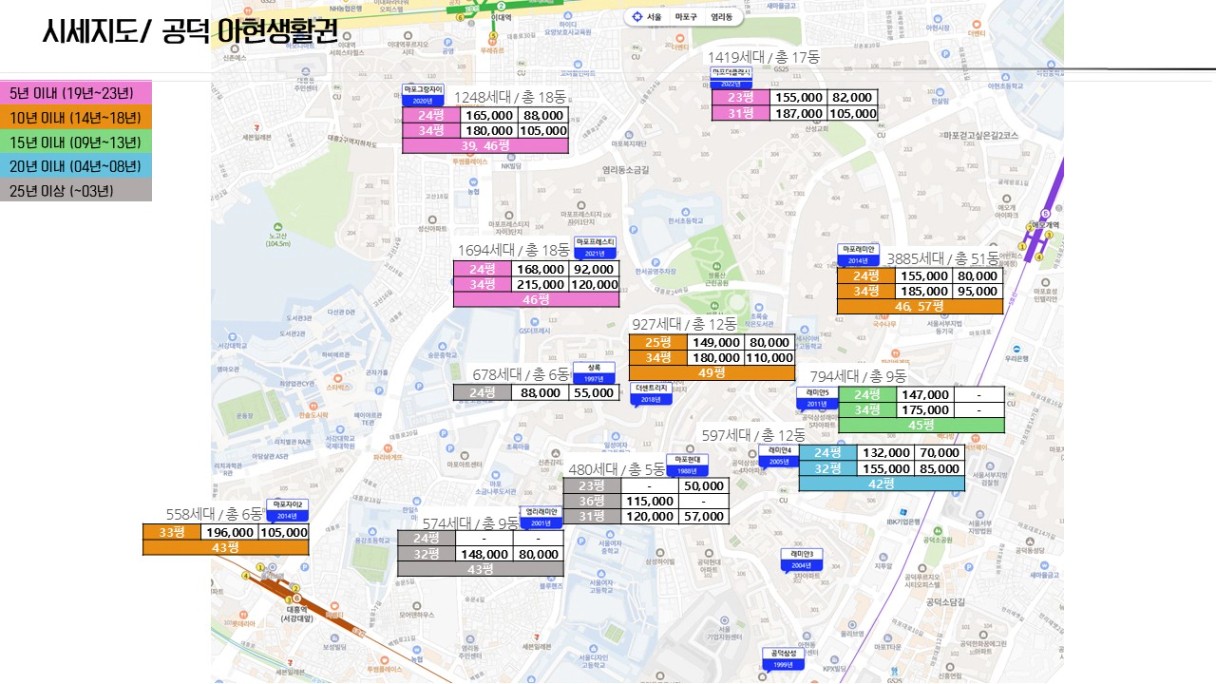
Task: Click the orange 33평 cell
Action: coord(172,532)
